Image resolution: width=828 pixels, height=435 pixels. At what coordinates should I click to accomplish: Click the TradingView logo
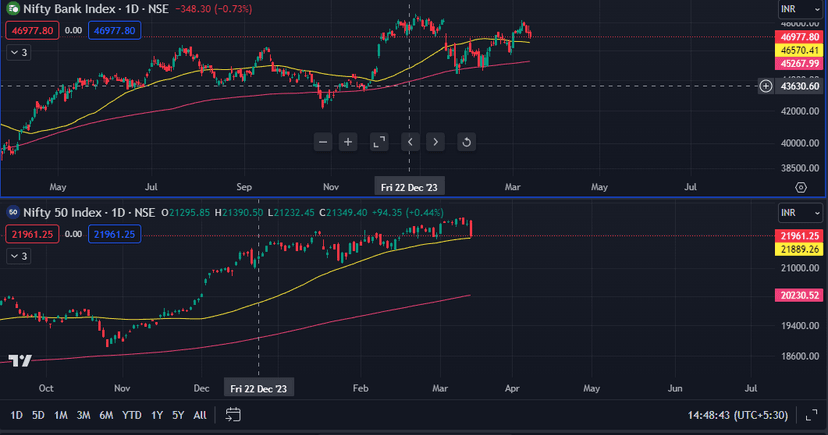(x=20, y=360)
